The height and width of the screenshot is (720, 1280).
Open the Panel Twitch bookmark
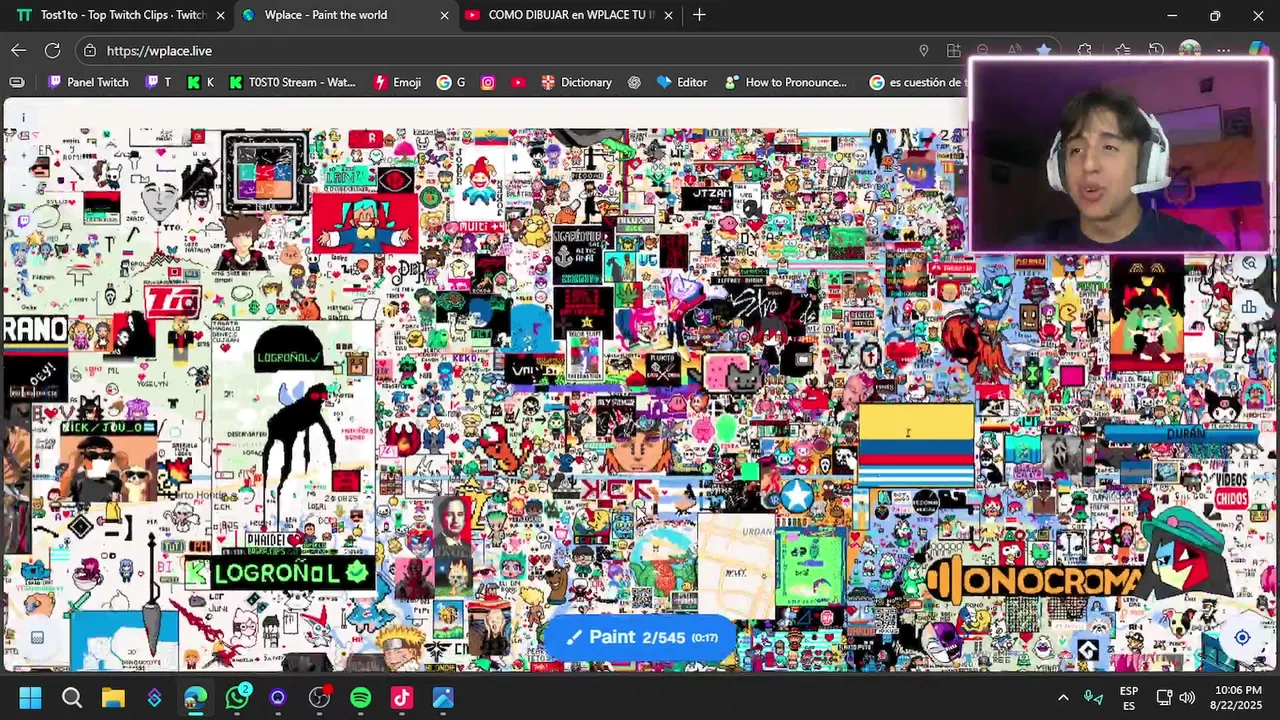[x=88, y=82]
